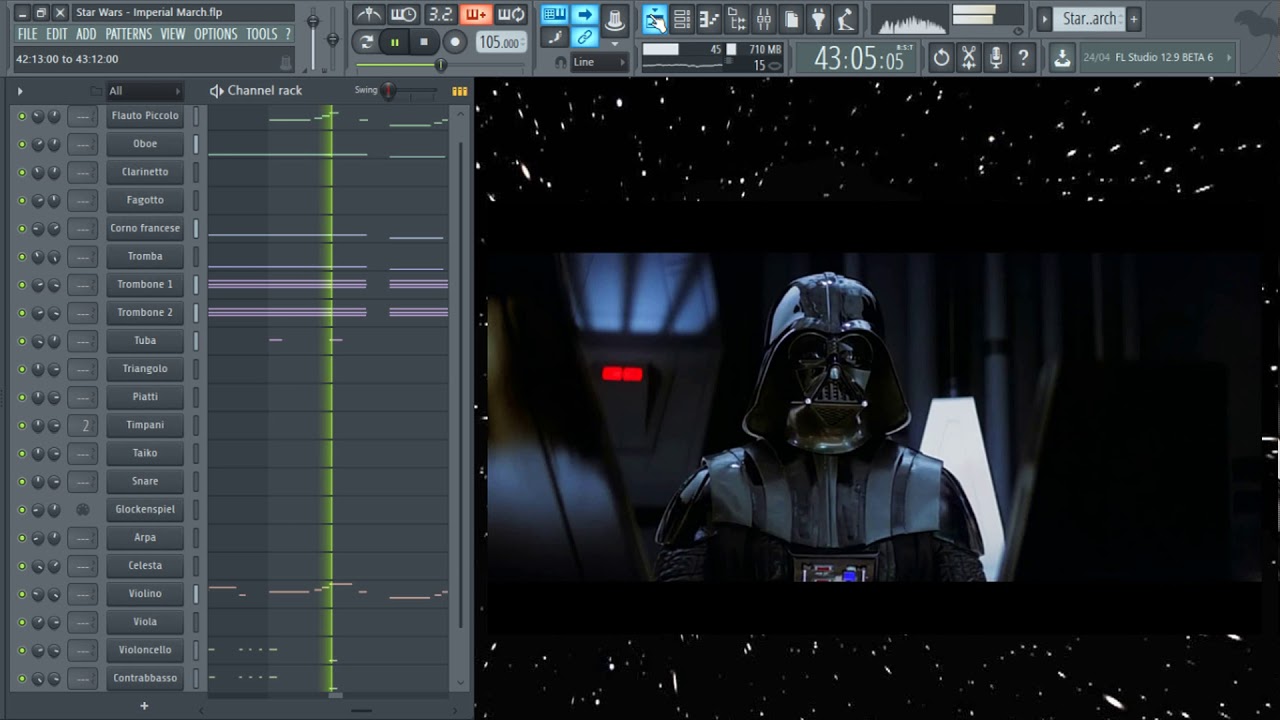The image size is (1280, 720).
Task: Select the Arpa channel button
Action: [x=145, y=538]
